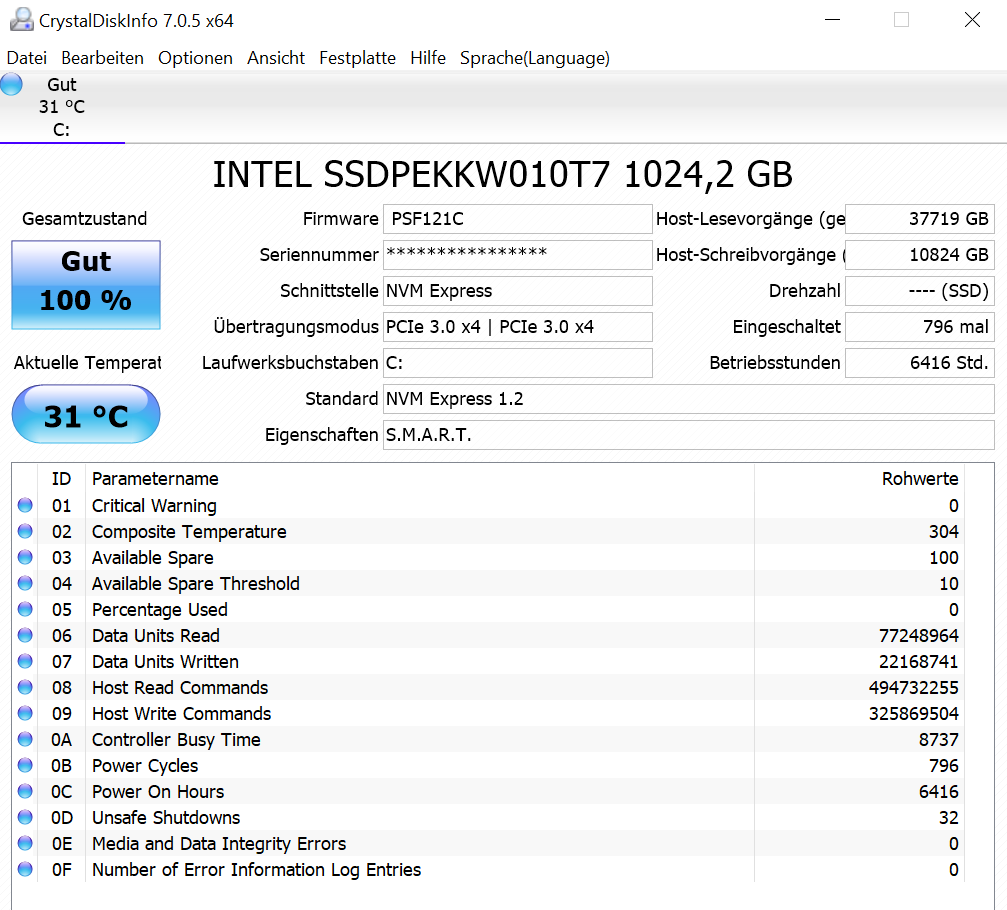Open the Datei menu

[x=27, y=58]
